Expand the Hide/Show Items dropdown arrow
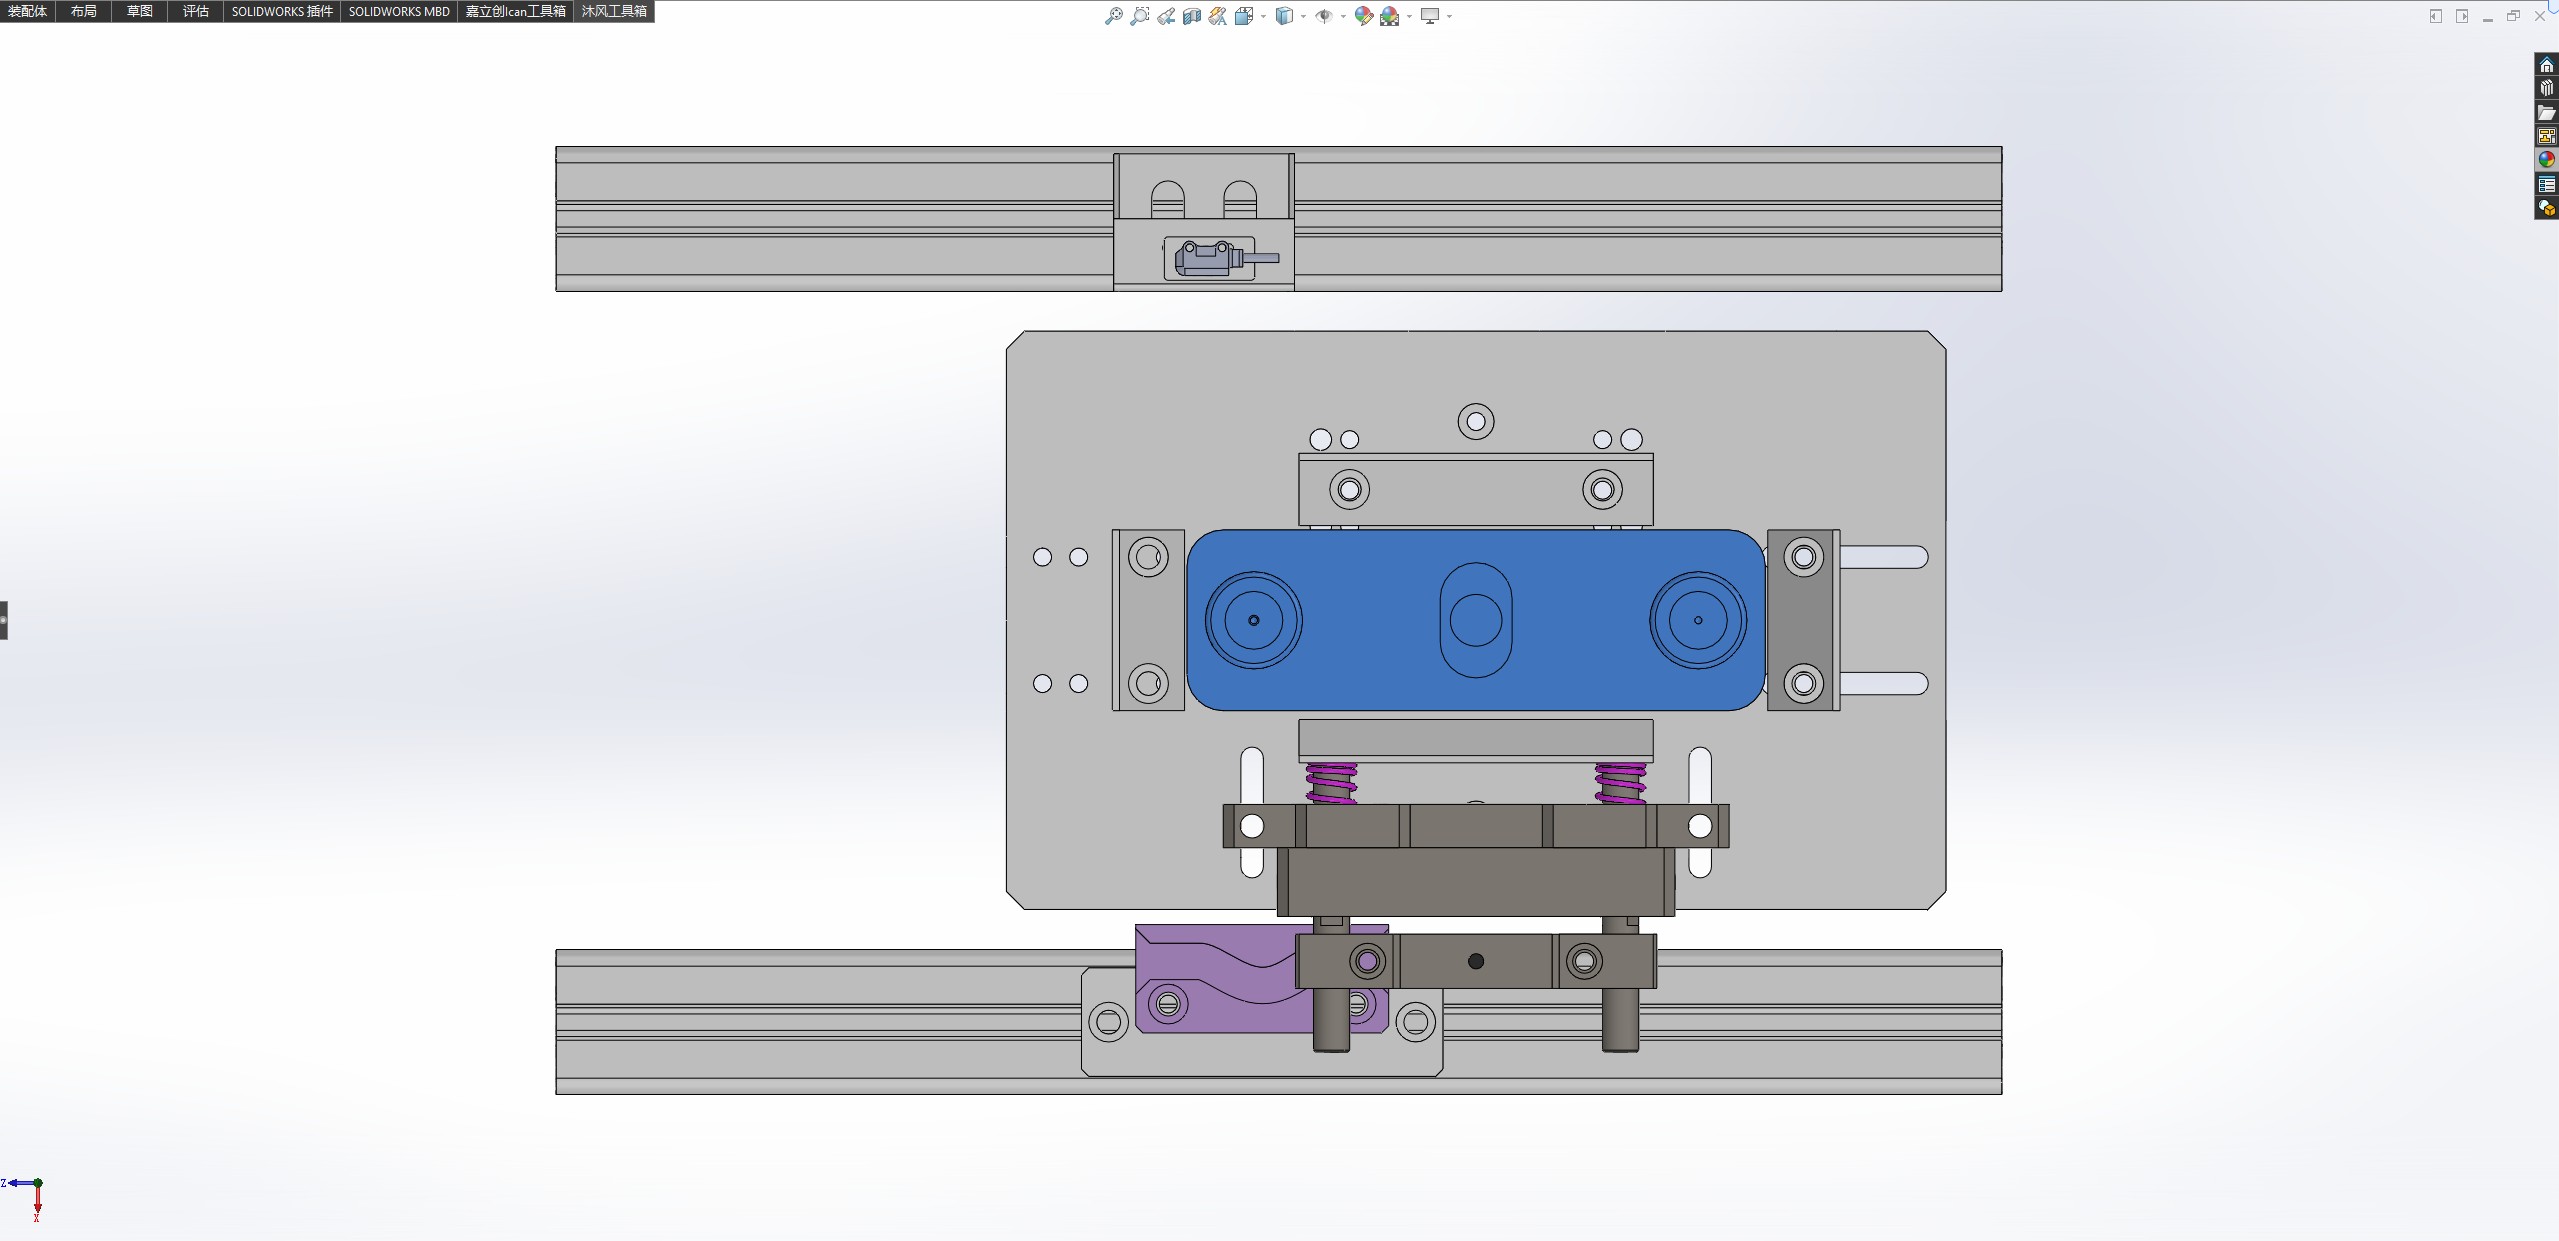The image size is (2559, 1241). 1342,16
